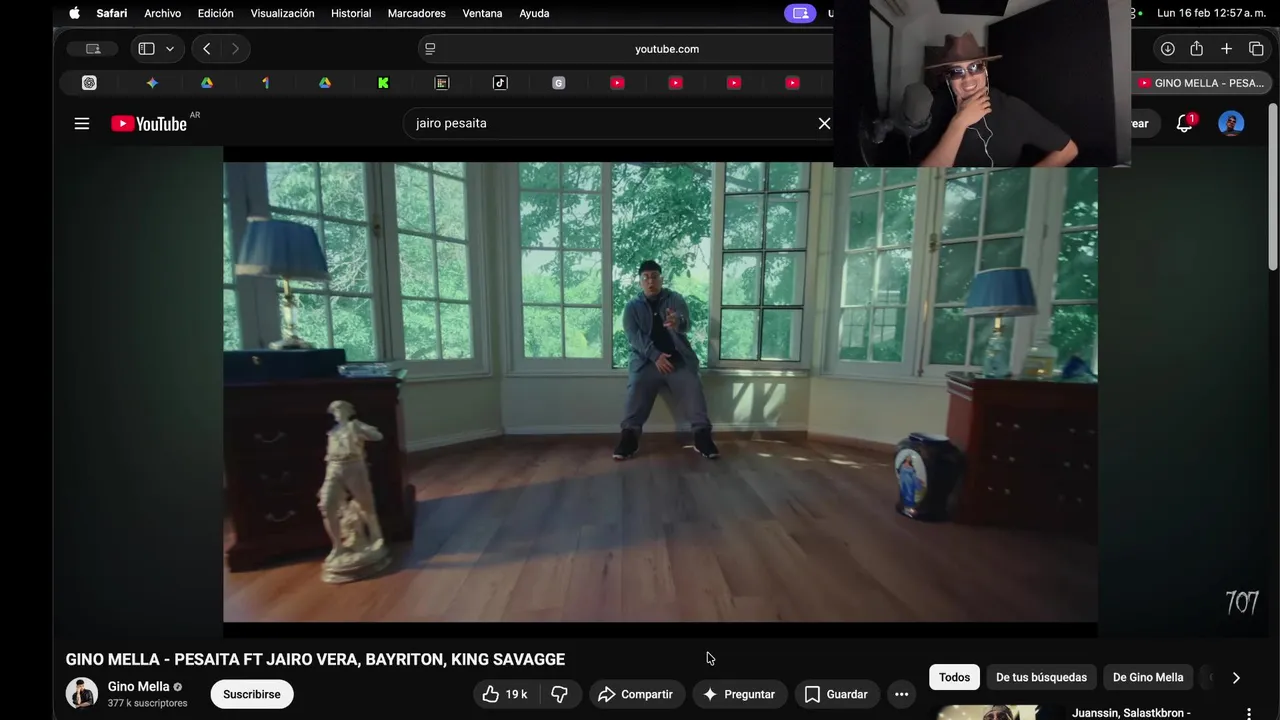Go to the YouTube home logo
Image resolution: width=1280 pixels, height=720 pixels.
point(149,123)
